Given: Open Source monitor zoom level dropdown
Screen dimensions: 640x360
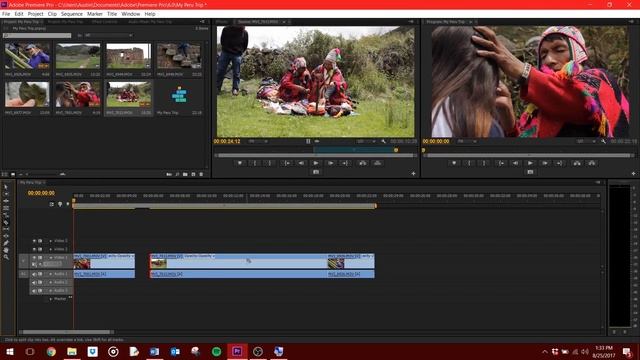Looking at the screenshot, I should (258, 141).
